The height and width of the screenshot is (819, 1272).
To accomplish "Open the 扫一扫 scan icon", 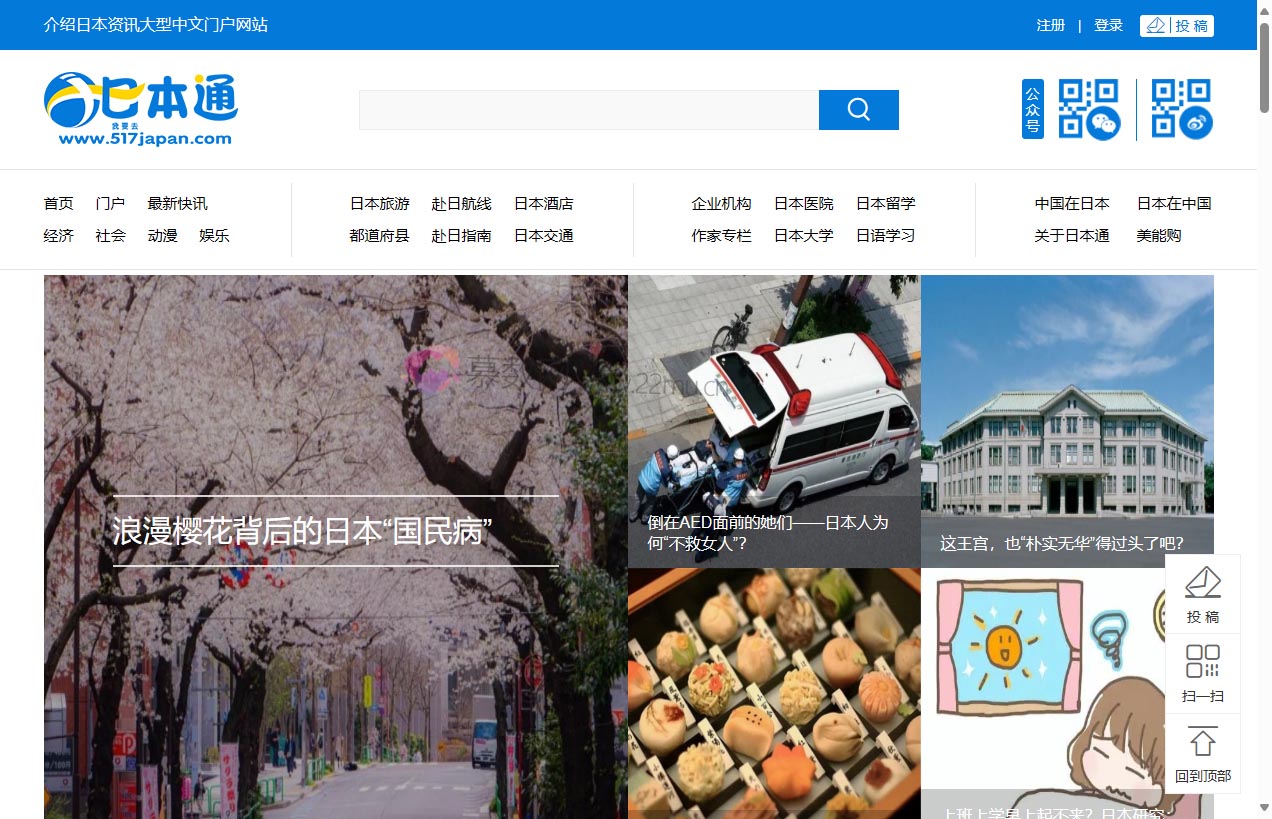I will 1202,662.
